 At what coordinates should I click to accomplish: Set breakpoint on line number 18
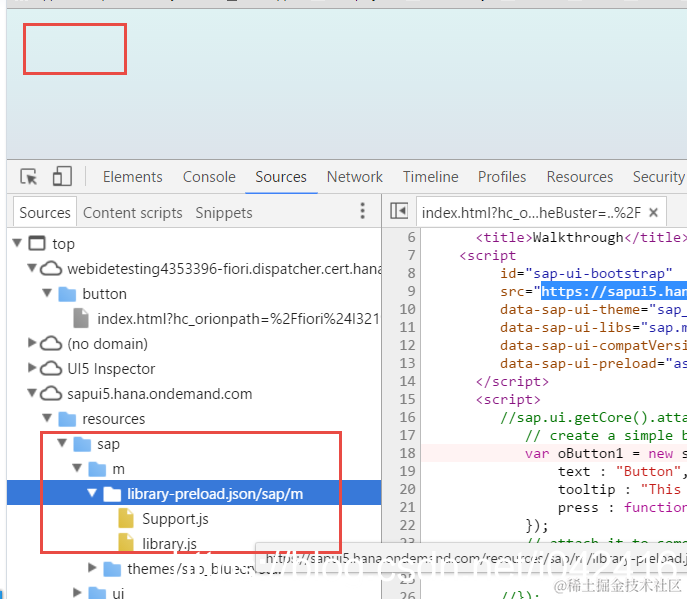click(x=407, y=453)
